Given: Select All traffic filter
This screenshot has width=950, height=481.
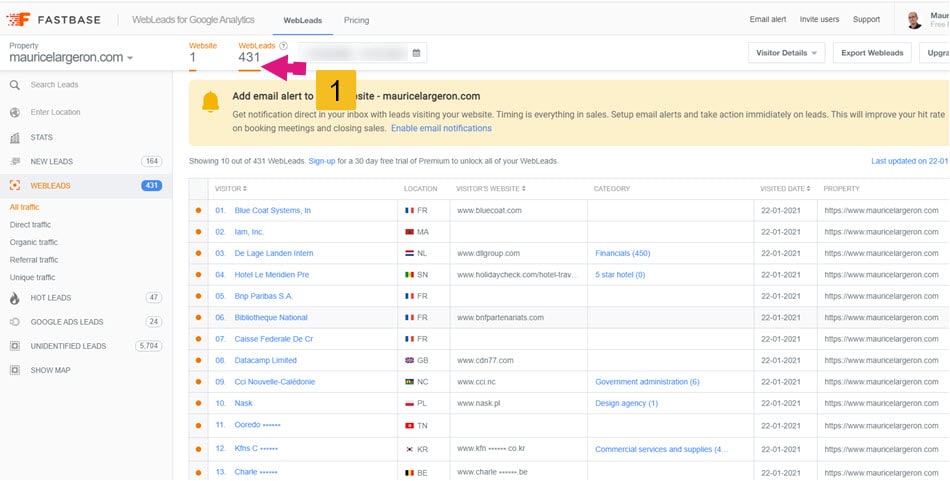Looking at the screenshot, I should (x=24, y=207).
